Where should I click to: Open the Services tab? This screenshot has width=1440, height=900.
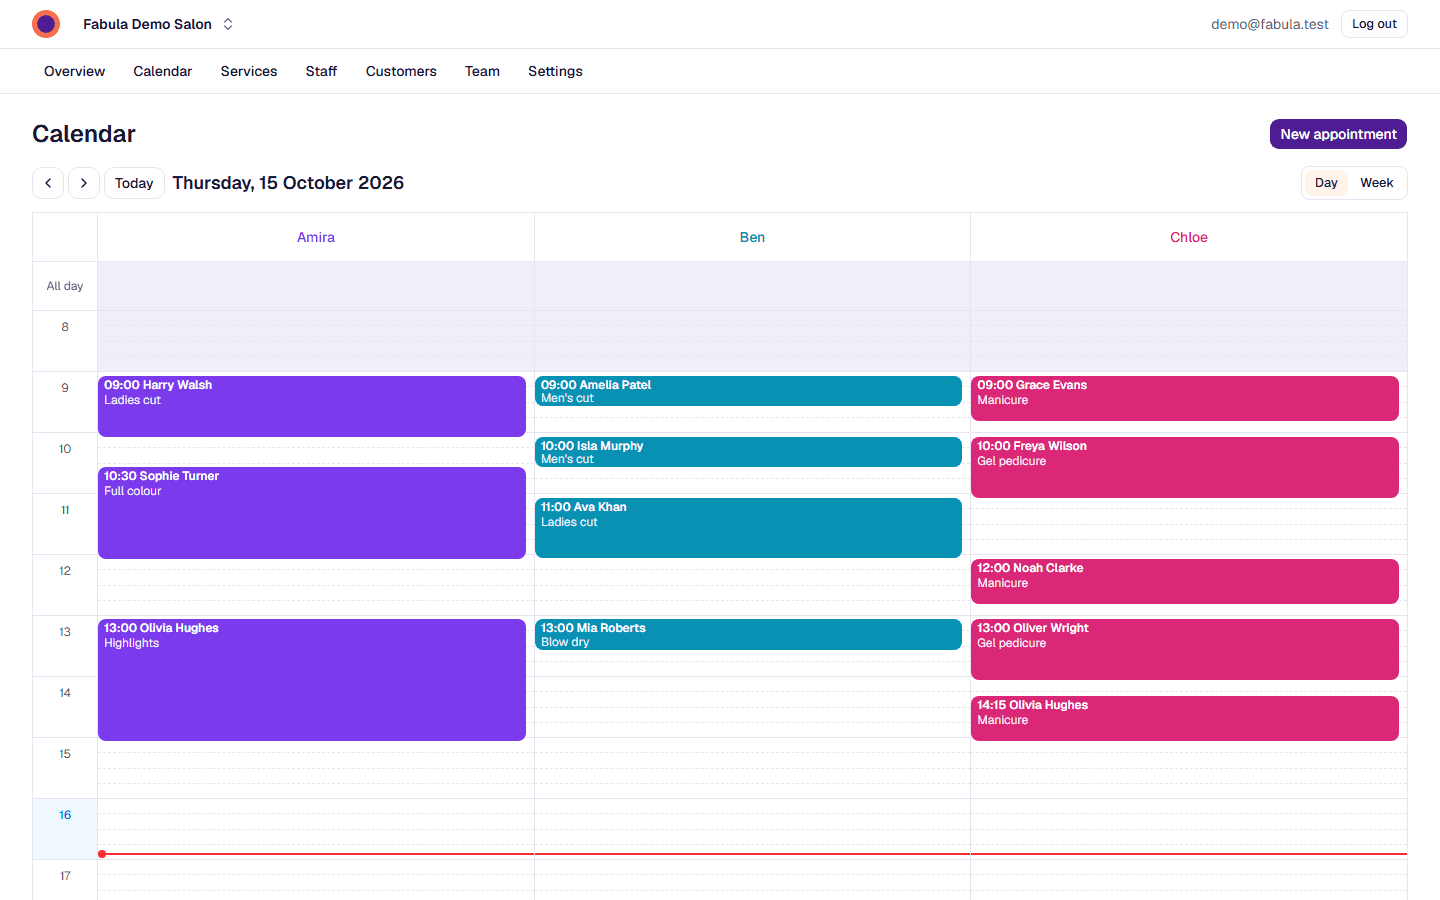249,71
